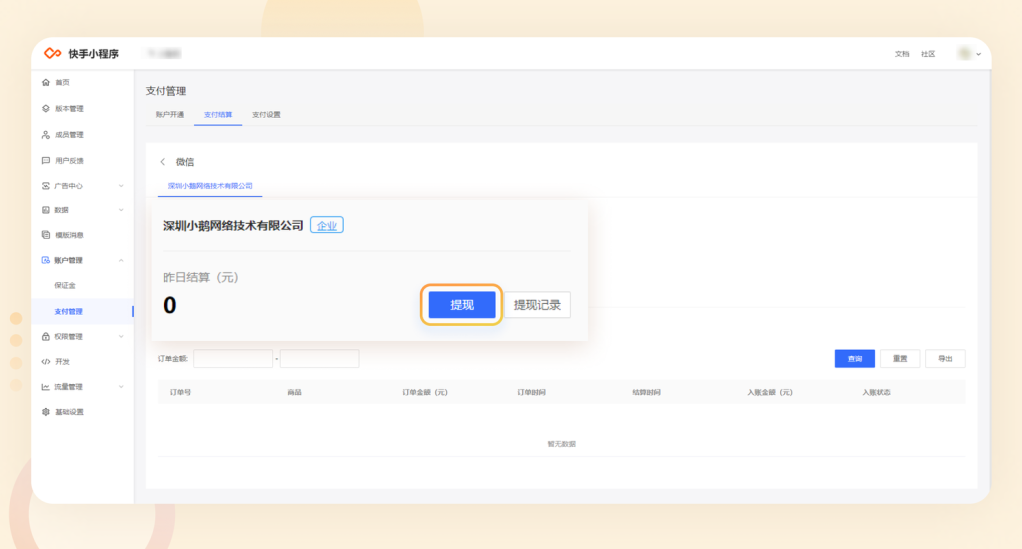The width and height of the screenshot is (1022, 549).
Task: Switch to the 支付设置 tab
Action: point(266,115)
